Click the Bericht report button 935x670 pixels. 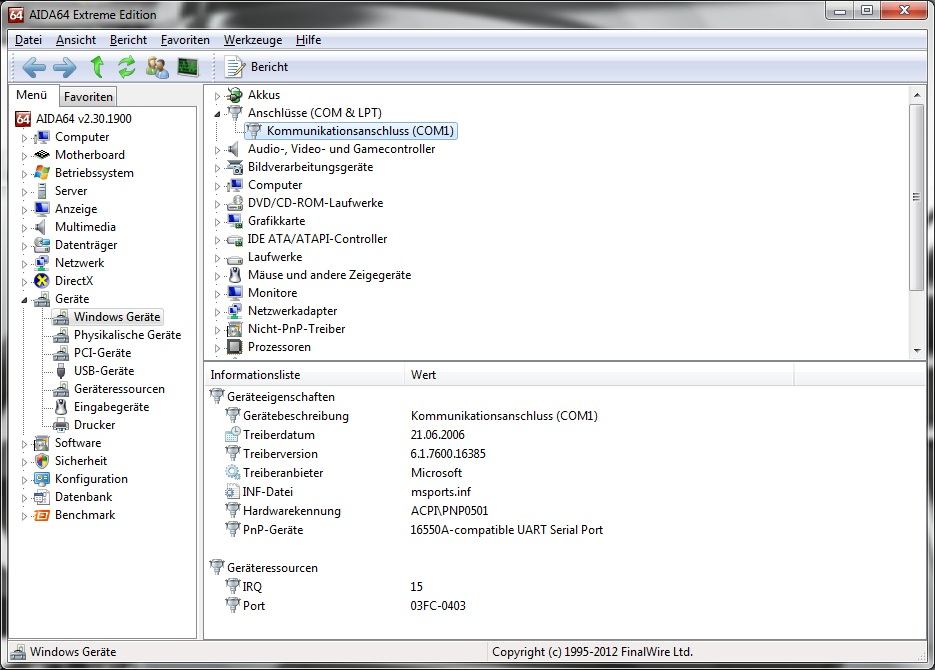pos(257,67)
